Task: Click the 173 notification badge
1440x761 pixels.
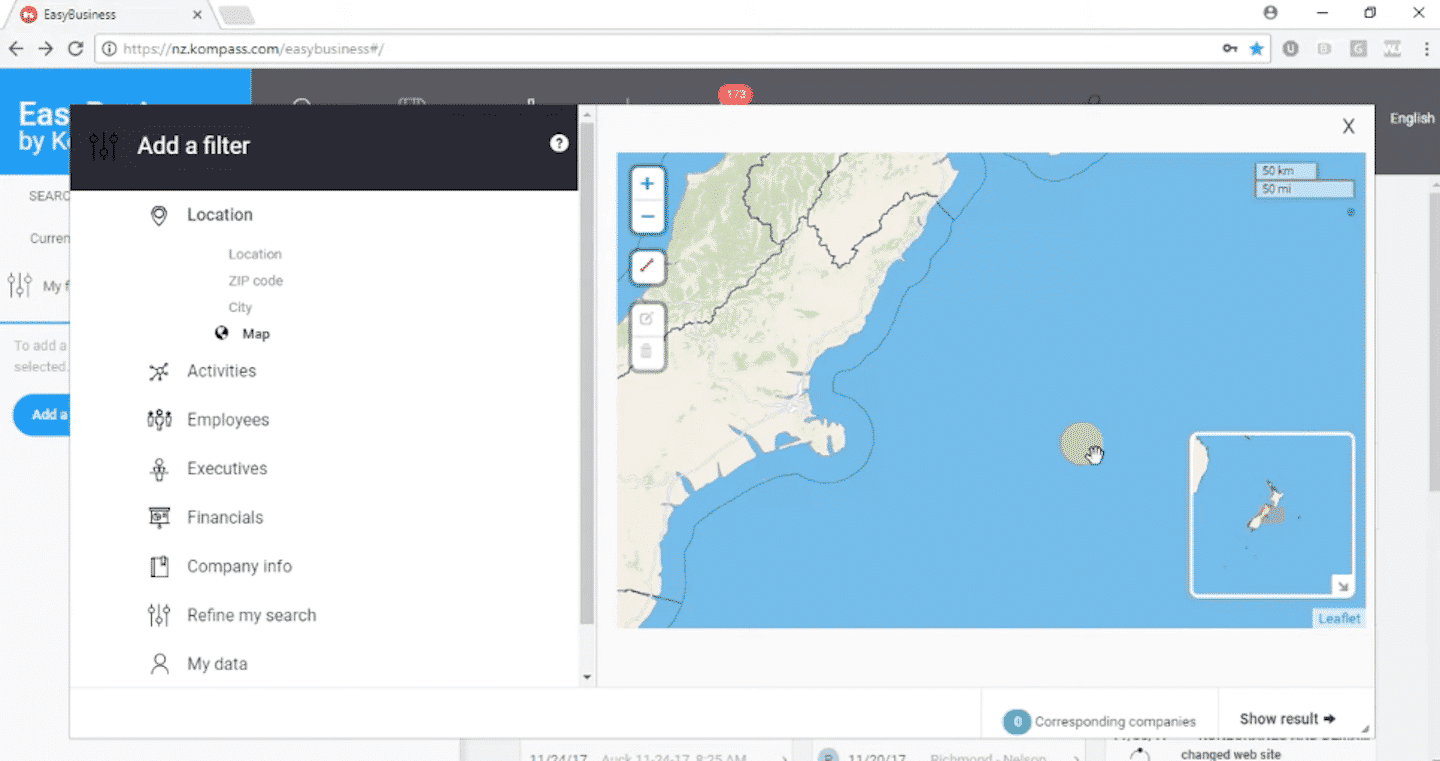Action: click(x=735, y=94)
